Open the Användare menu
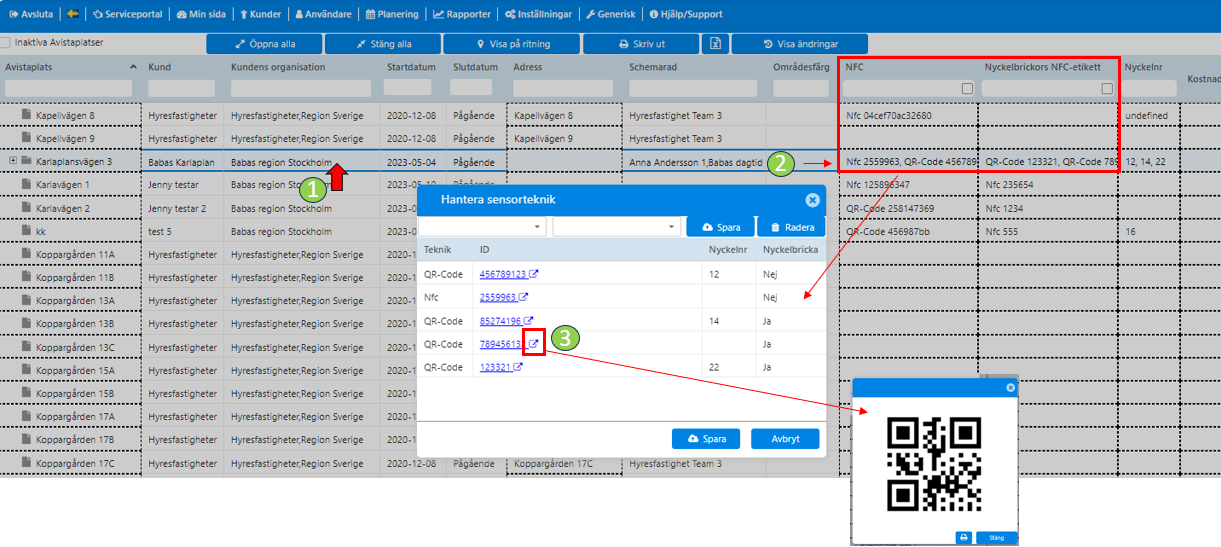The image size is (1221, 547). 325,14
